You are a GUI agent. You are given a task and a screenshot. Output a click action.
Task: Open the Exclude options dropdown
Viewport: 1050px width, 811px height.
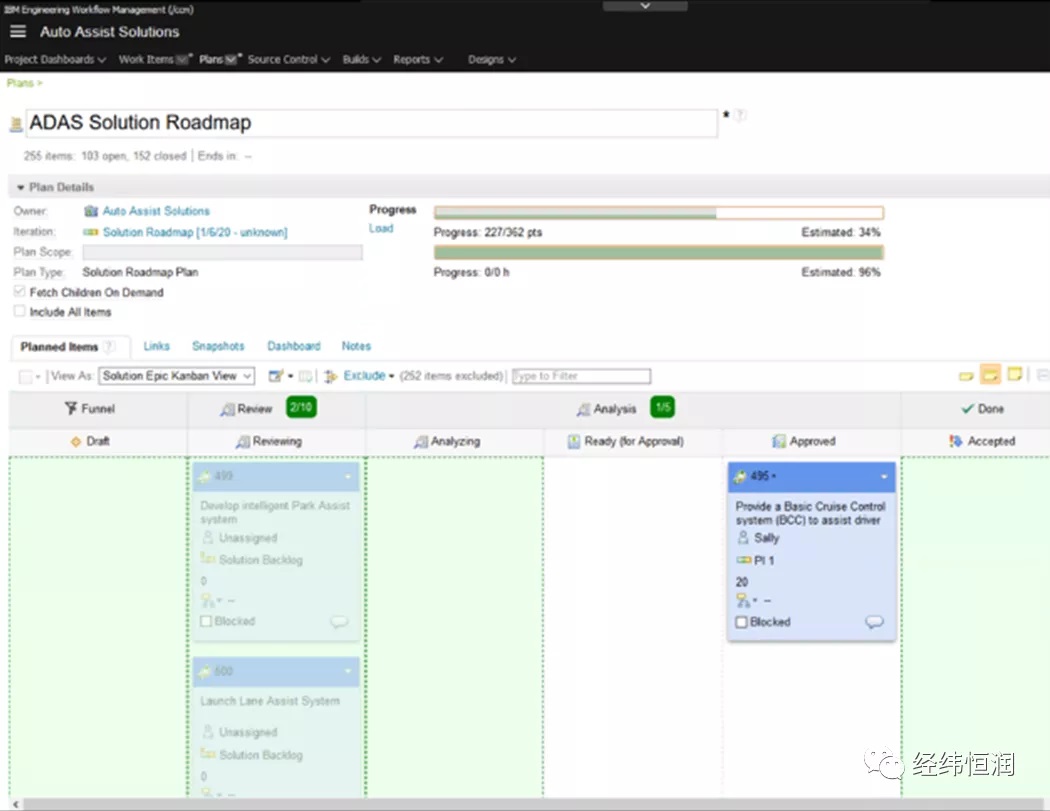pyautogui.click(x=392, y=376)
